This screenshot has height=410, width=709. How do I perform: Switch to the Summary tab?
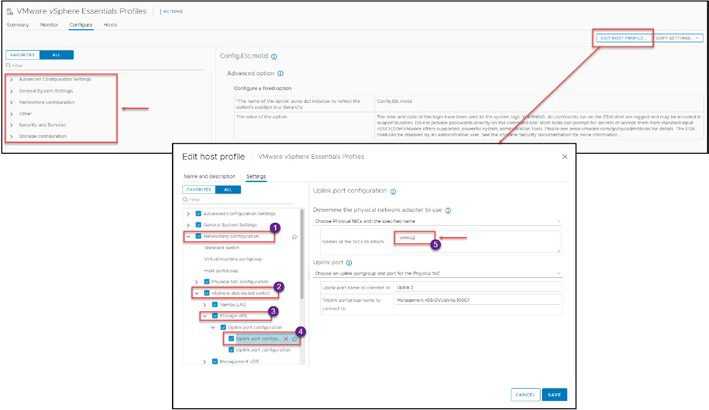coord(18,25)
